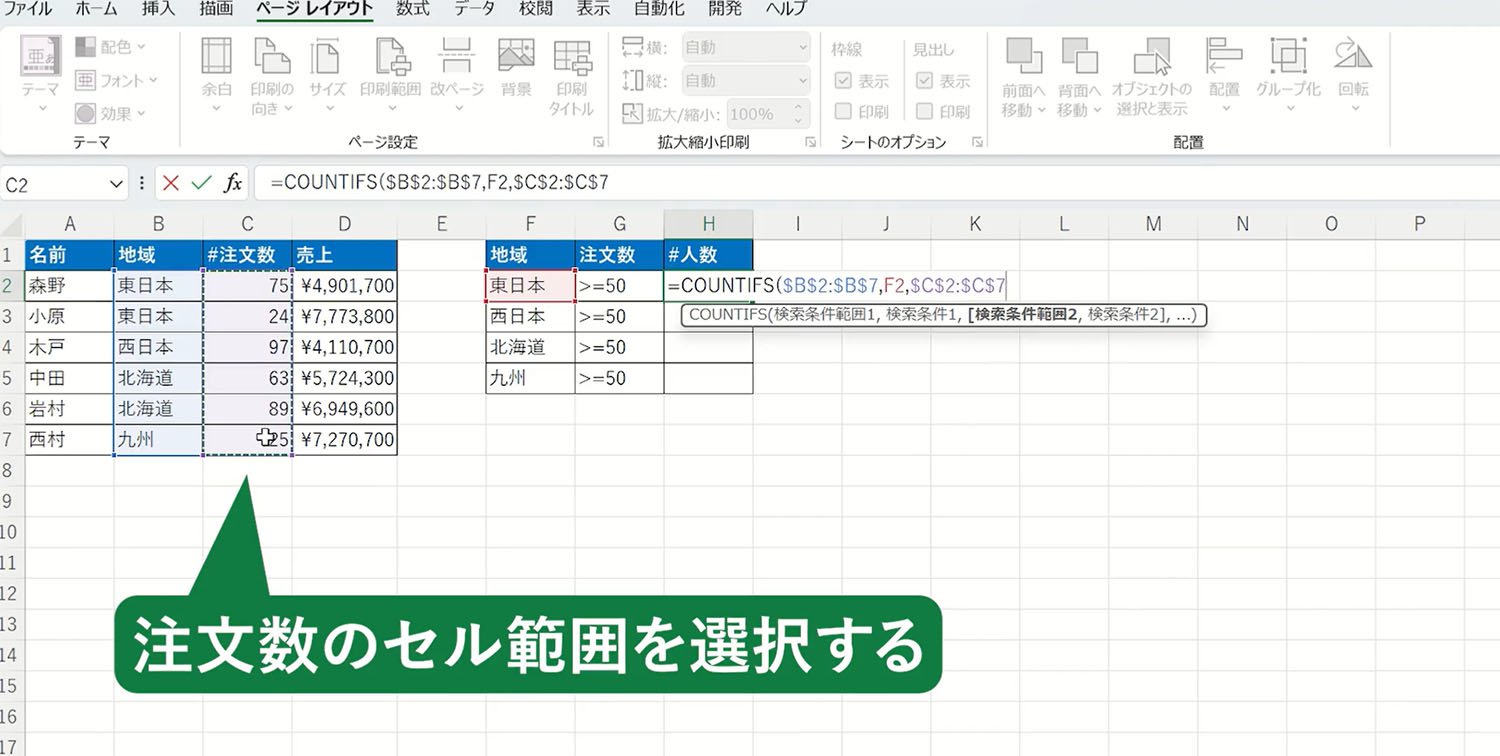Switch to the 描画 tab
The width and height of the screenshot is (1500, 756).
tap(216, 9)
